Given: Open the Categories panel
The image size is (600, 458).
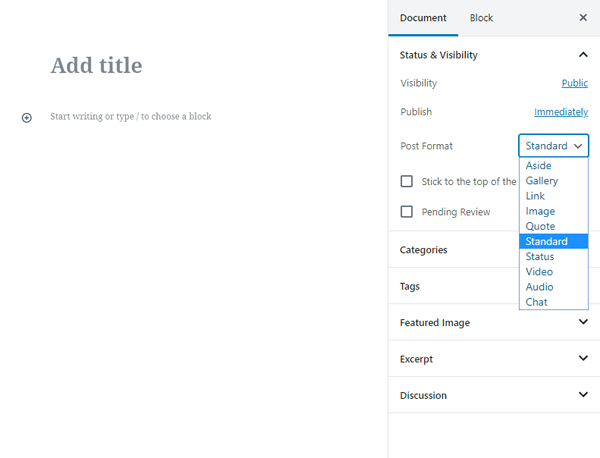Looking at the screenshot, I should click(424, 250).
